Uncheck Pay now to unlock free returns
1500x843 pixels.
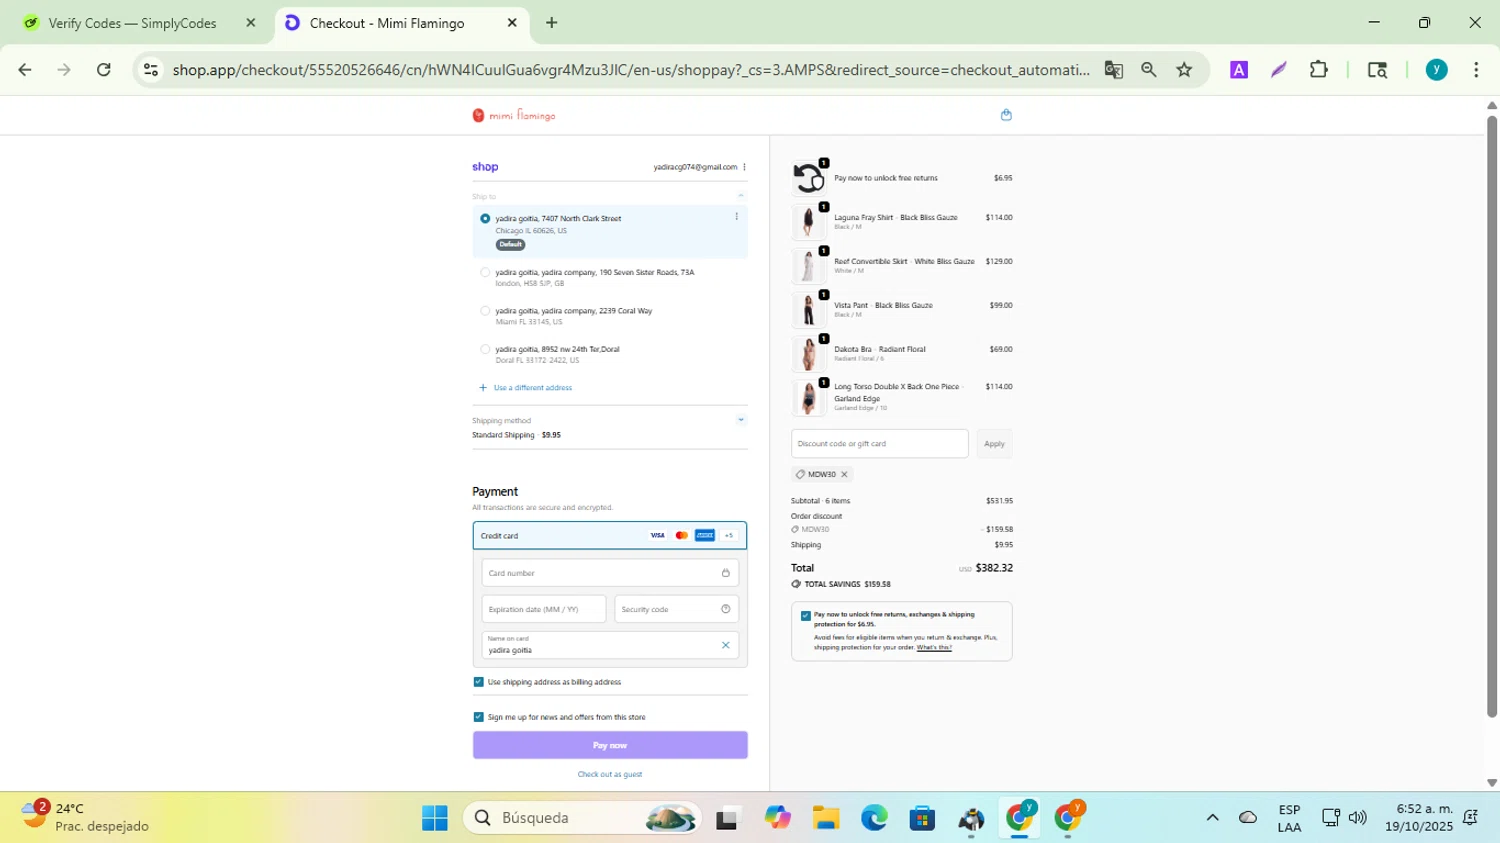pyautogui.click(x=806, y=616)
